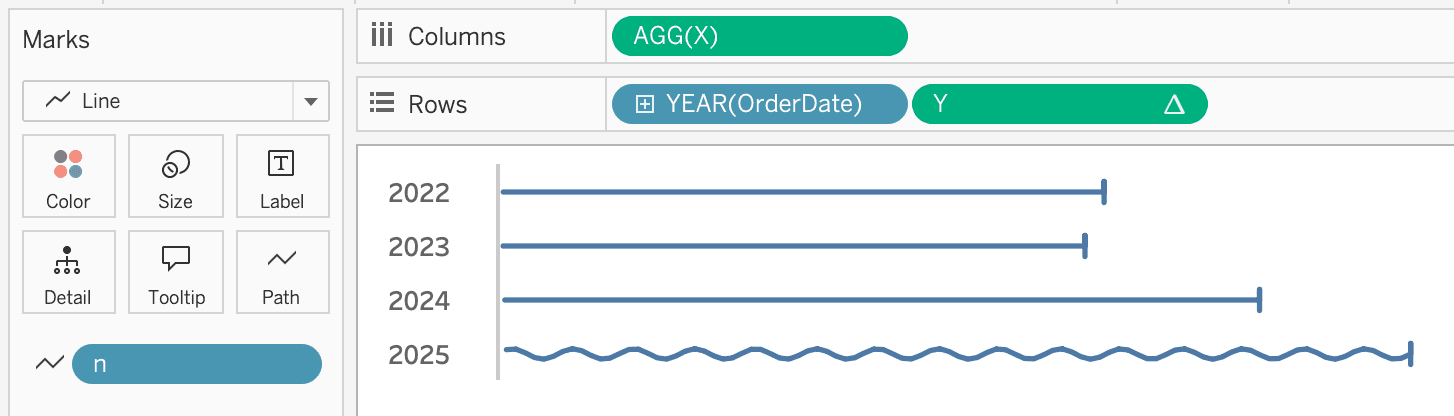Viewport: 1454px width, 416px height.
Task: Click the Rows shelf grid icon
Action: pyautogui.click(x=381, y=104)
